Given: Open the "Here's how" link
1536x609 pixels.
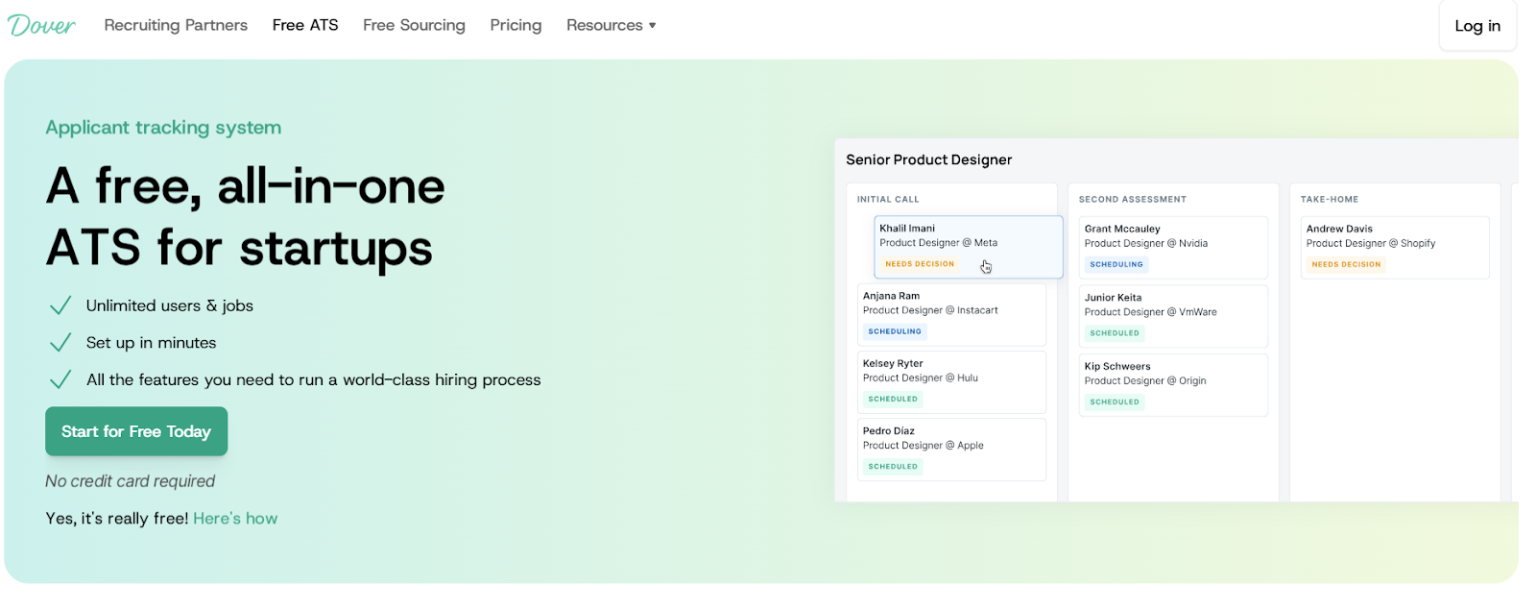Looking at the screenshot, I should click(x=235, y=519).
